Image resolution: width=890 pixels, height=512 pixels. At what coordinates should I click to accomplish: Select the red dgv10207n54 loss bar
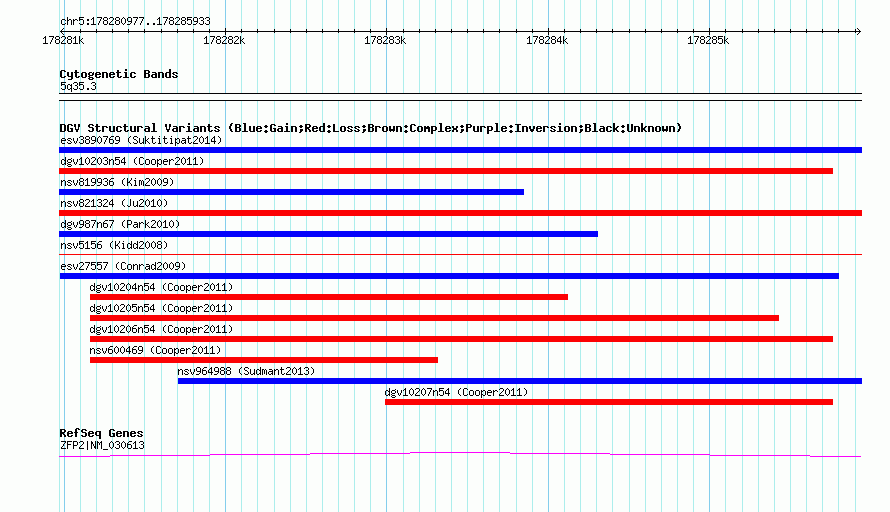[609, 402]
